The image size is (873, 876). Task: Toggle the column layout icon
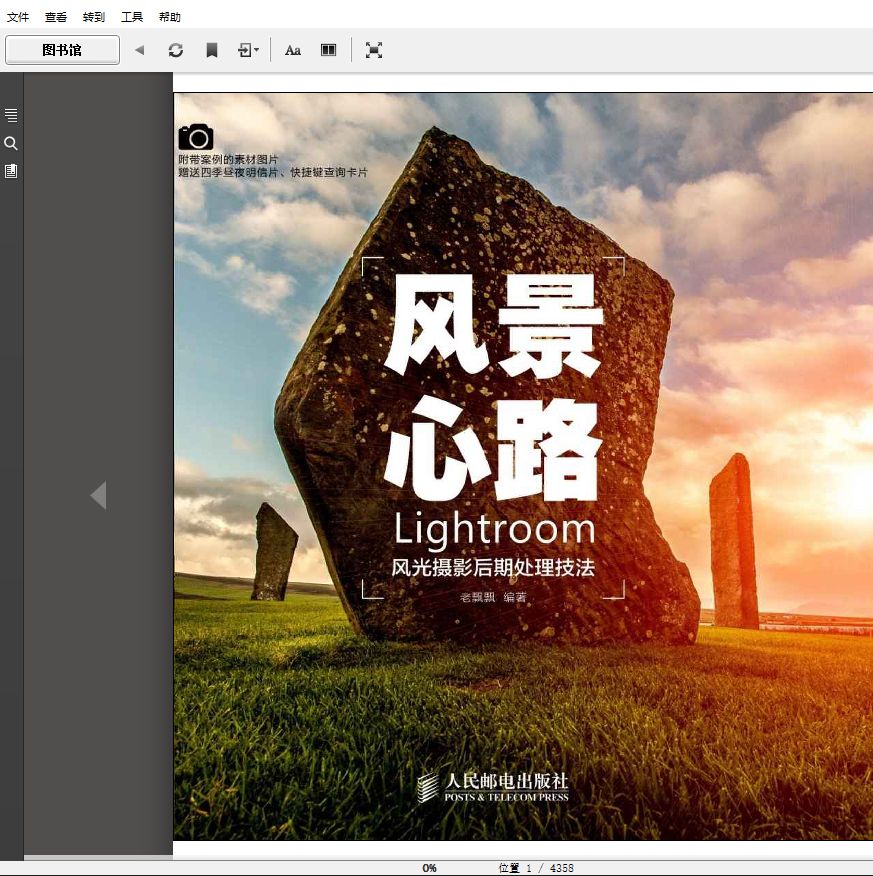[328, 50]
